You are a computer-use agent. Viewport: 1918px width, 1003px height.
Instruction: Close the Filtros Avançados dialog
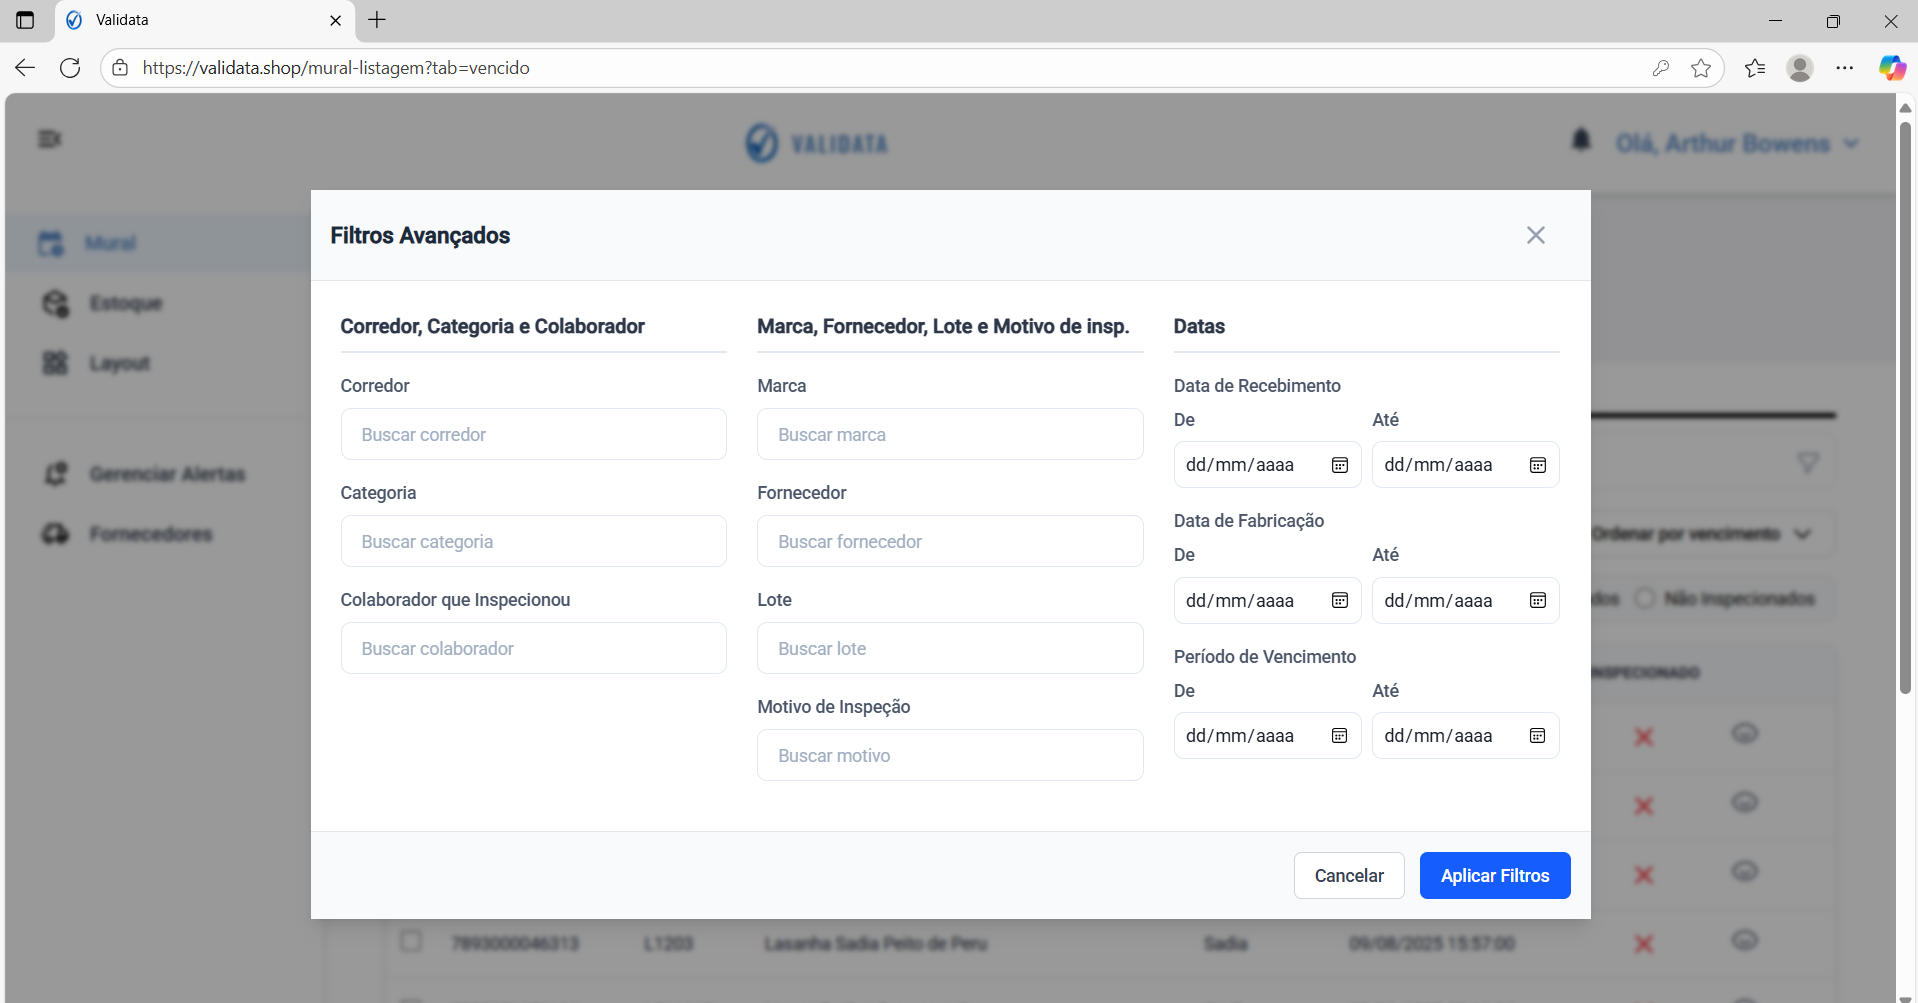coord(1535,235)
